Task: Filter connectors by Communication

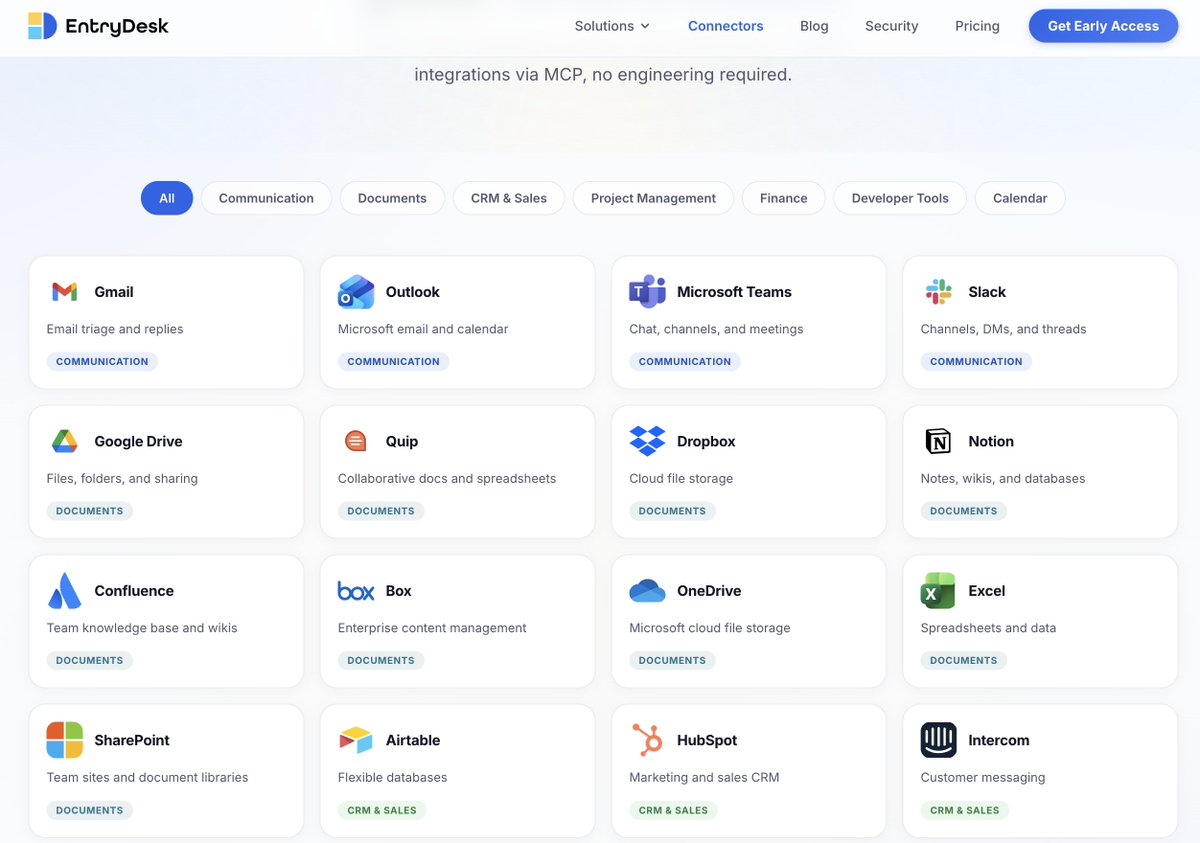Action: [x=266, y=198]
